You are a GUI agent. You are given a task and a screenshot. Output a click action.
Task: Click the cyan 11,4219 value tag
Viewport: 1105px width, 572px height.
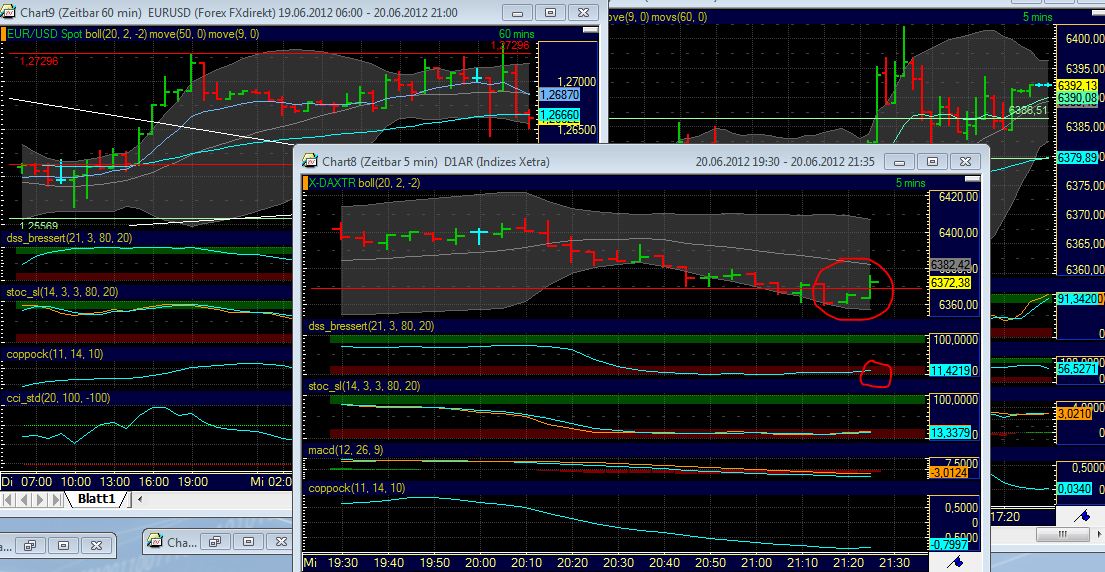(x=951, y=370)
